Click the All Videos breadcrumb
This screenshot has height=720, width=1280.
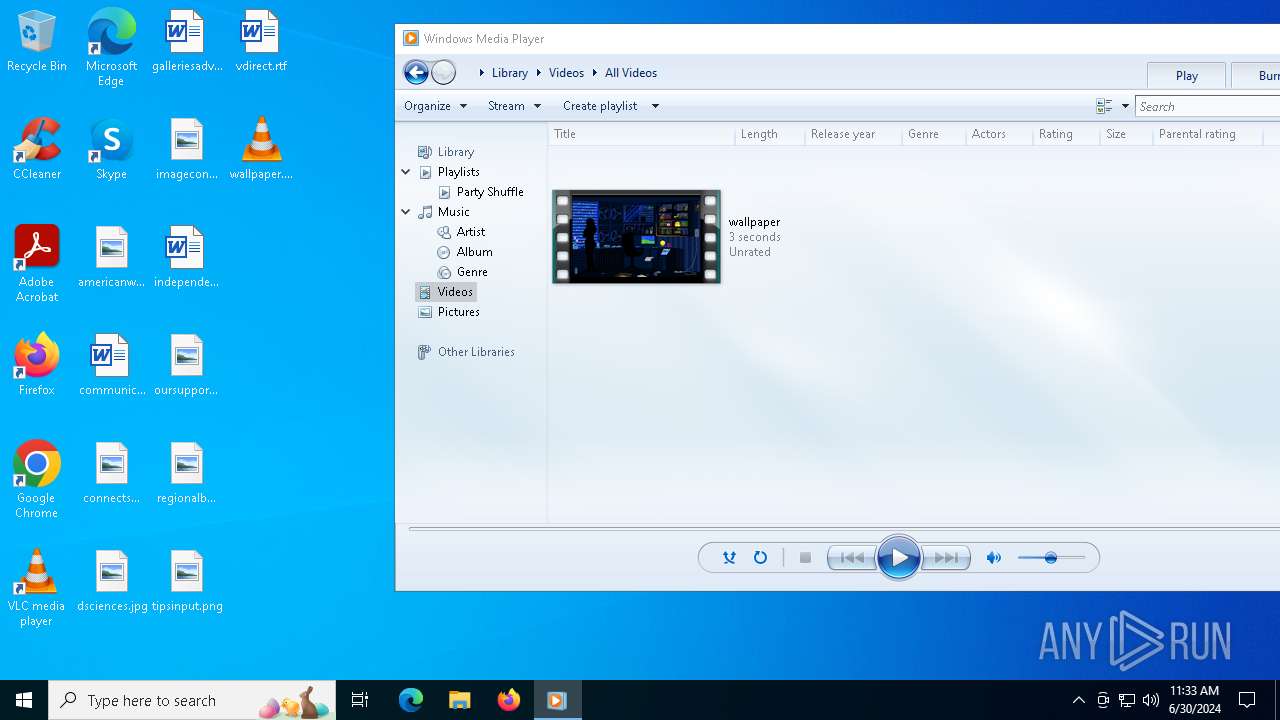pyautogui.click(x=631, y=73)
